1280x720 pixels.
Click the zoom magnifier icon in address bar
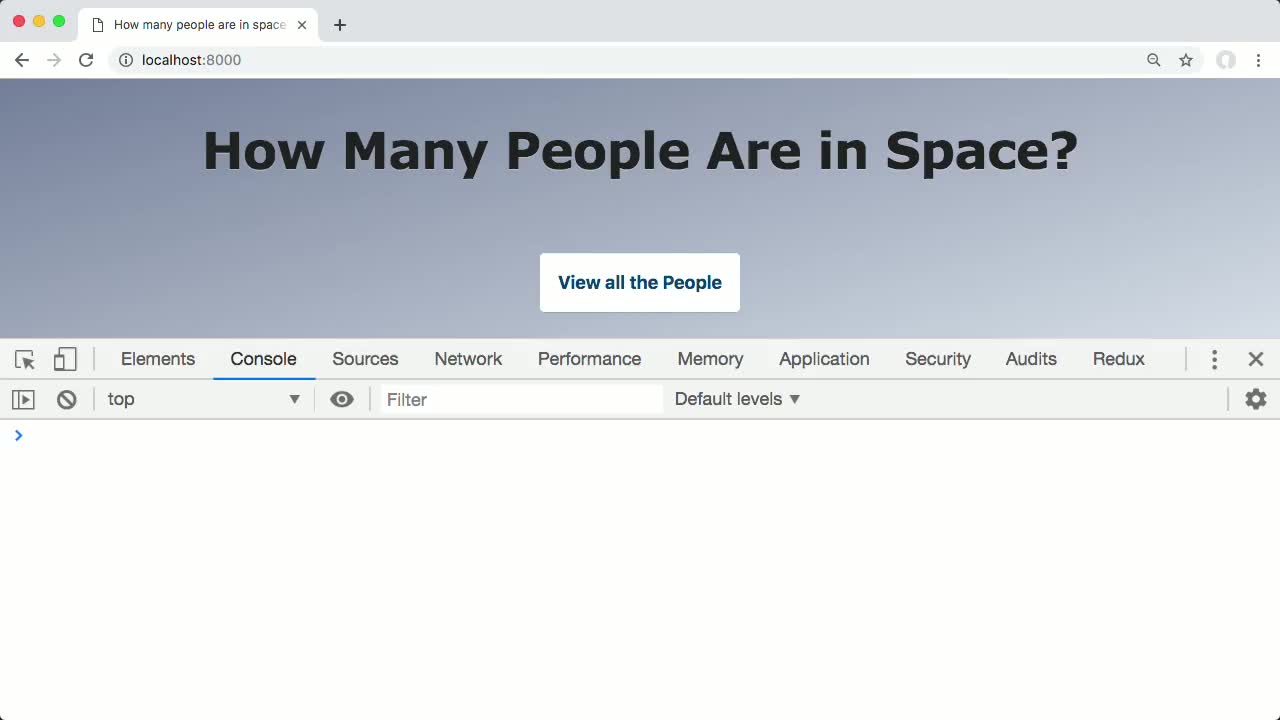coord(1154,60)
